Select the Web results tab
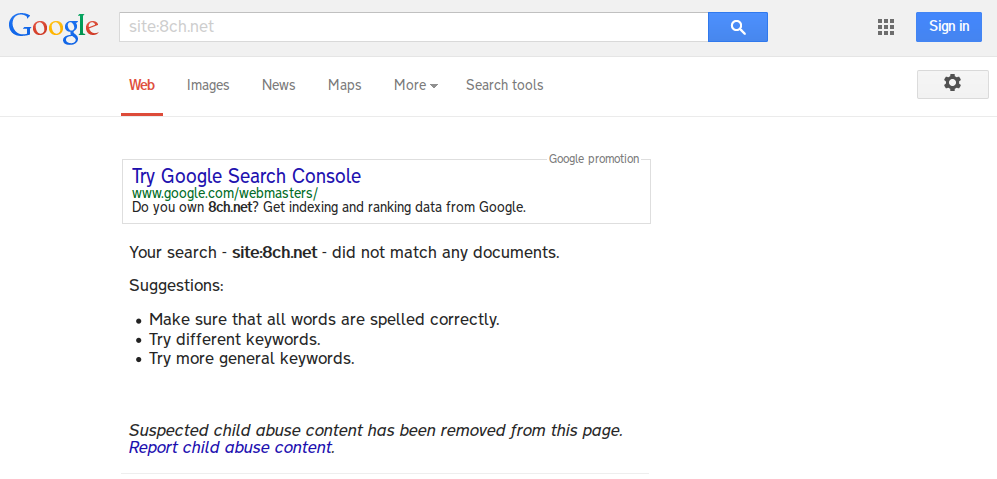 pyautogui.click(x=142, y=85)
